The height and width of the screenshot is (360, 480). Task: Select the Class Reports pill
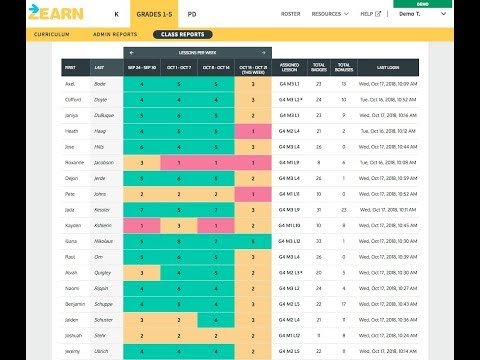click(x=183, y=34)
